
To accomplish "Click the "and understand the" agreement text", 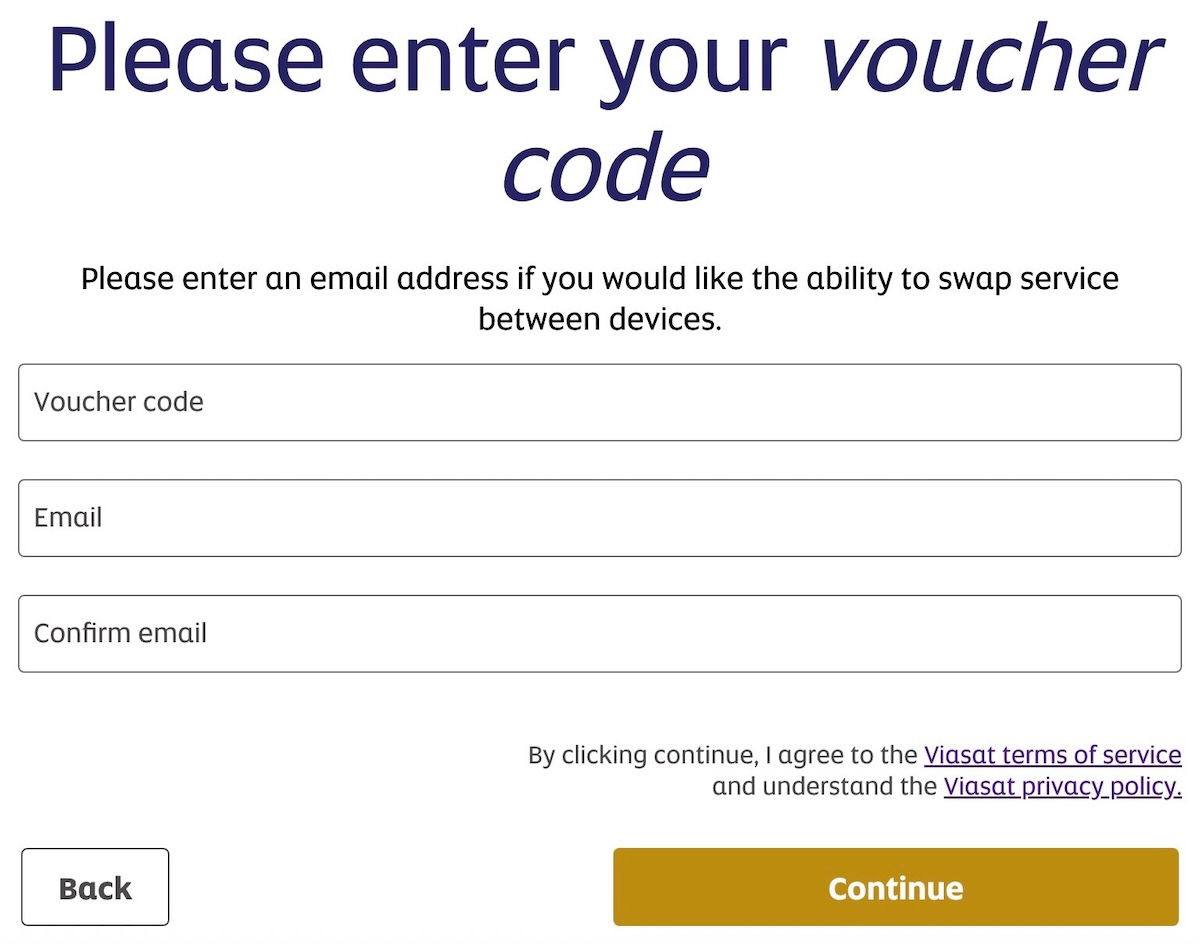I will click(x=824, y=787).
